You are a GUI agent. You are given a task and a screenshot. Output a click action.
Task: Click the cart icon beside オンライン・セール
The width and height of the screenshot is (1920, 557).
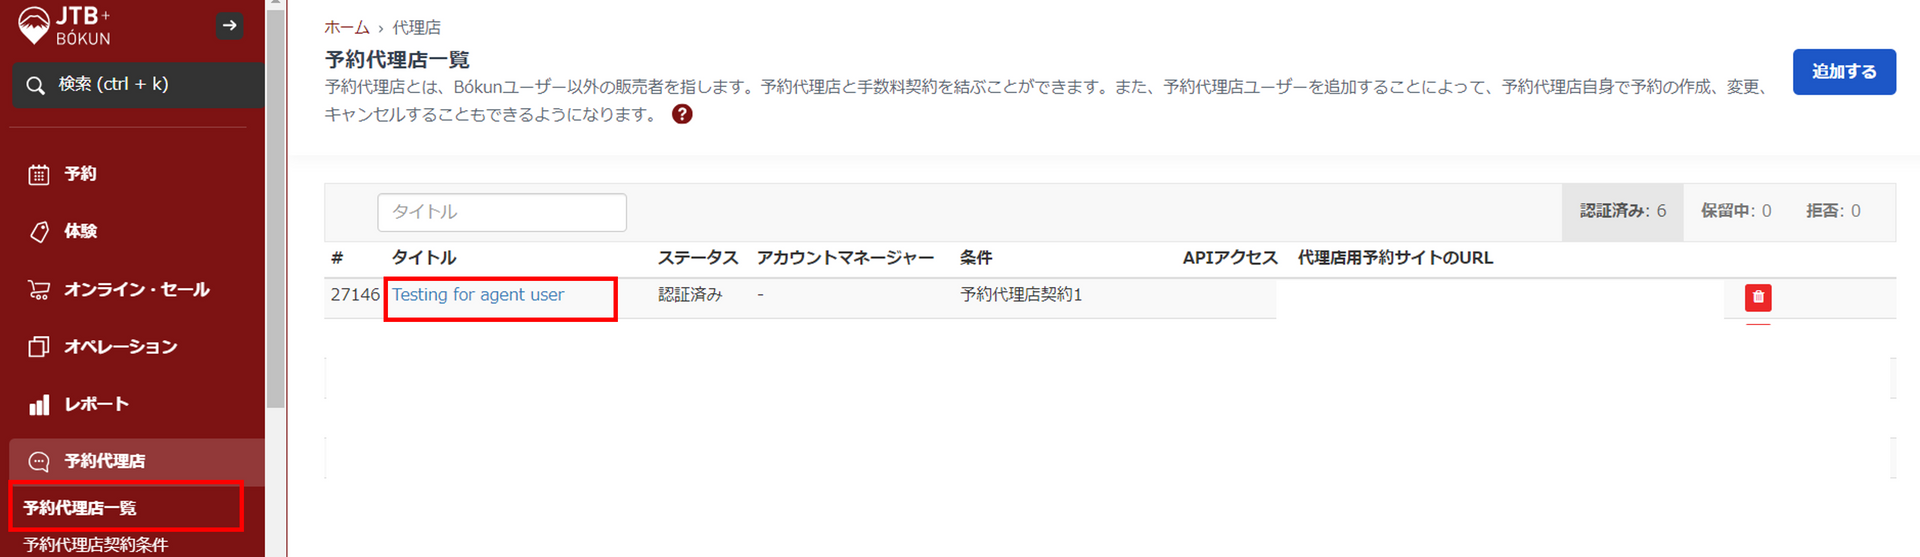(x=39, y=290)
